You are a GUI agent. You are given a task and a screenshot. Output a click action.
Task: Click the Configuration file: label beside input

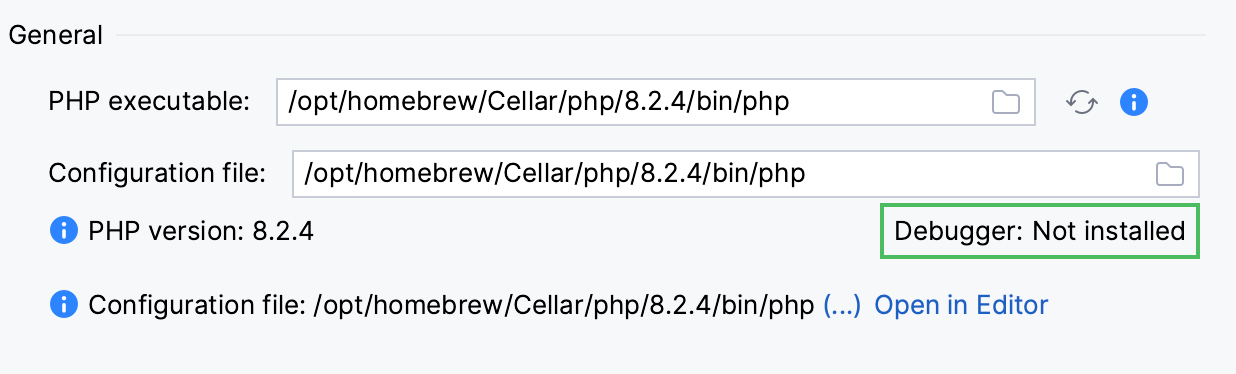pos(157,174)
